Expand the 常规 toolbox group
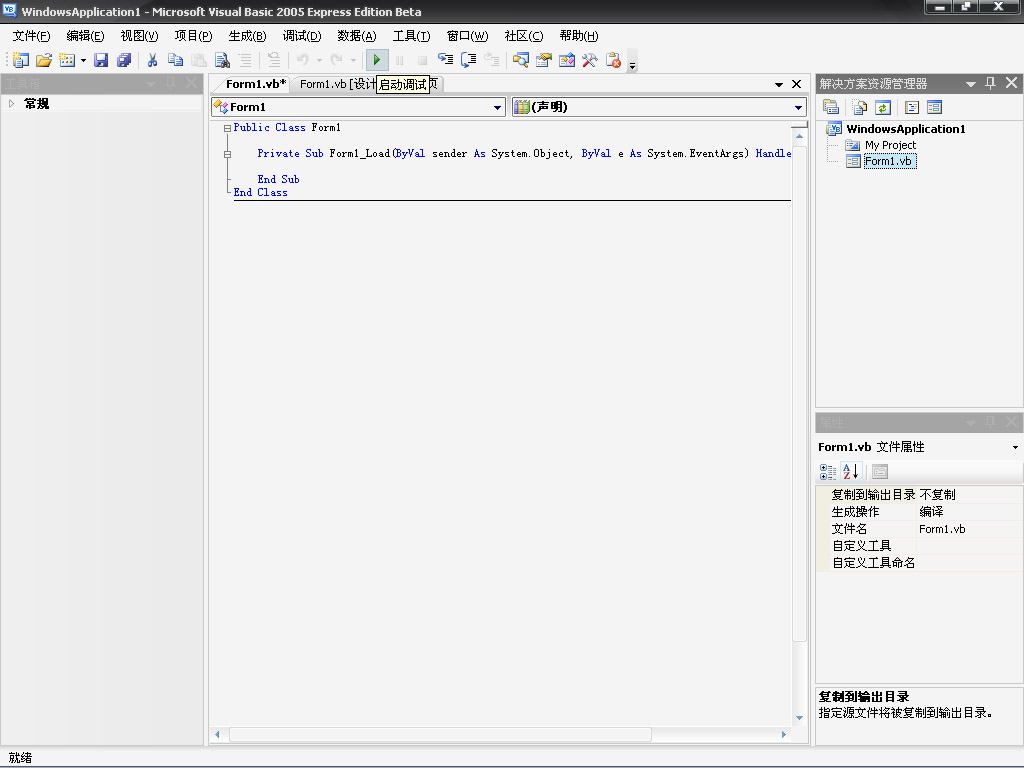 [12, 103]
